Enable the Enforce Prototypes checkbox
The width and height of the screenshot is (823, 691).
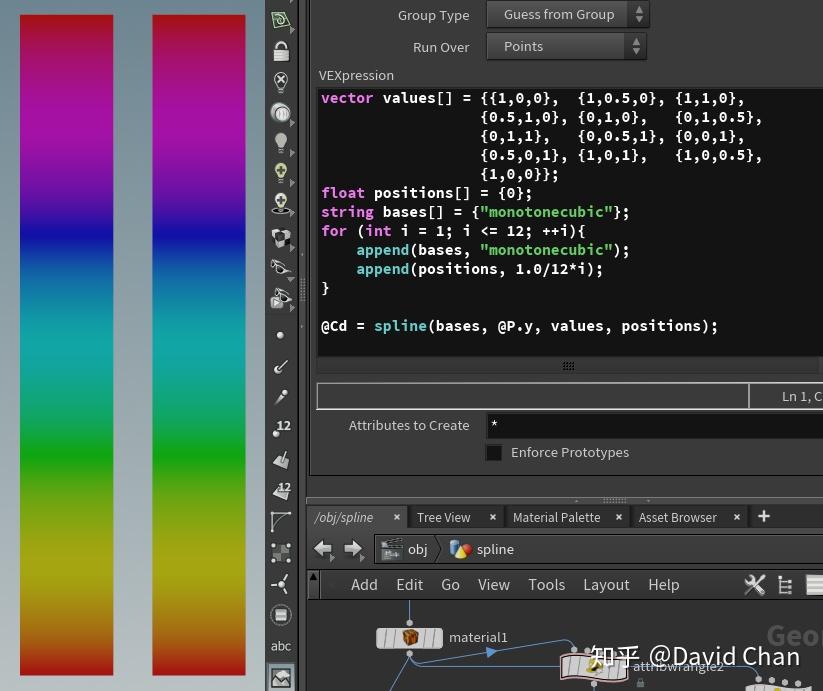coord(494,453)
